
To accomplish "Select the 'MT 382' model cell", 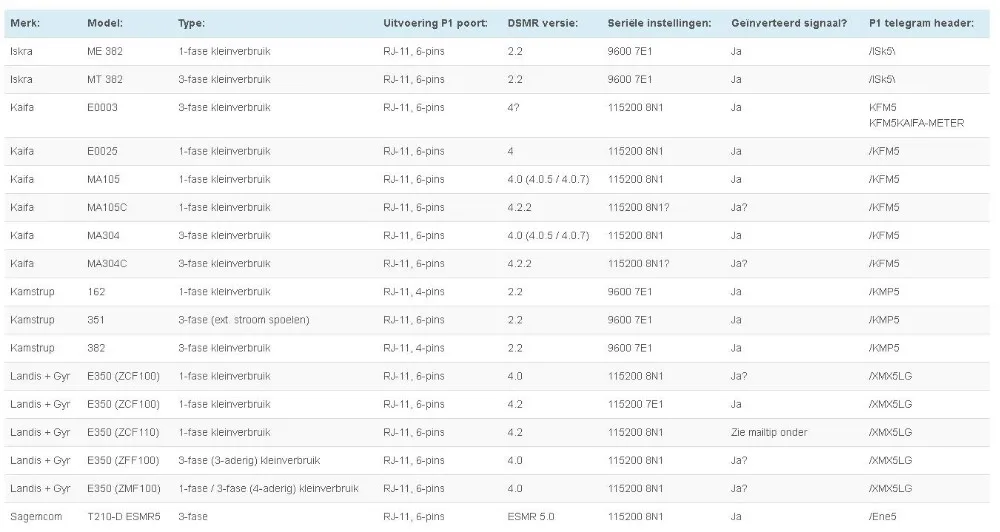I will tap(105, 80).
